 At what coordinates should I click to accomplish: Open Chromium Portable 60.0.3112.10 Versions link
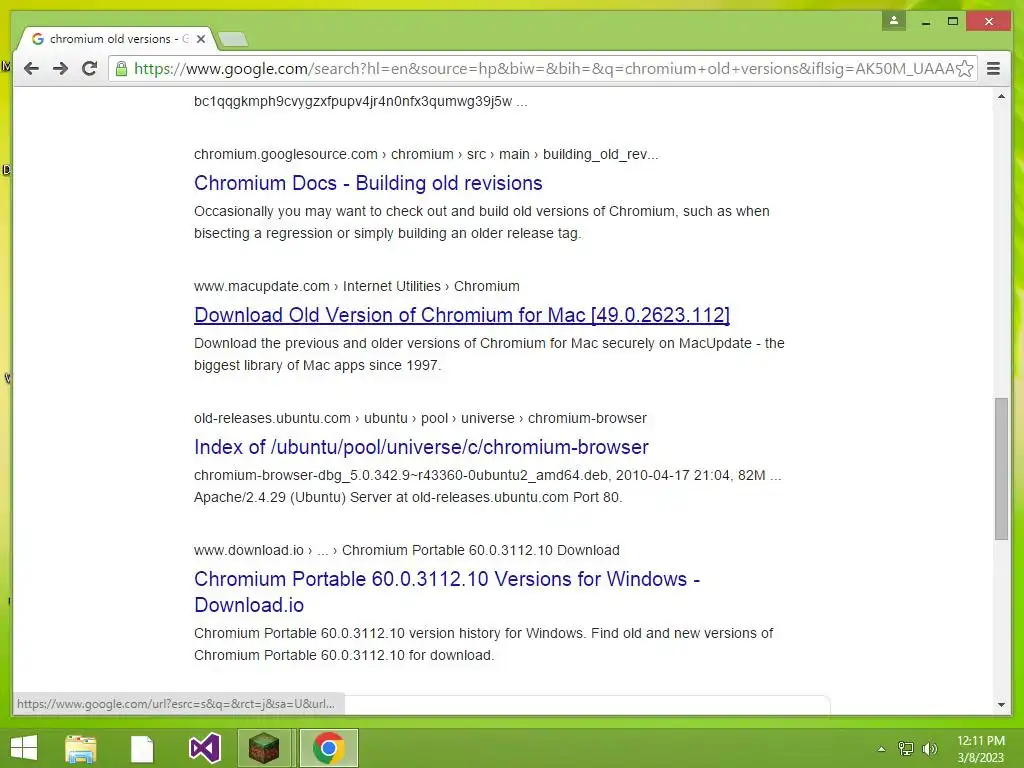(x=447, y=592)
